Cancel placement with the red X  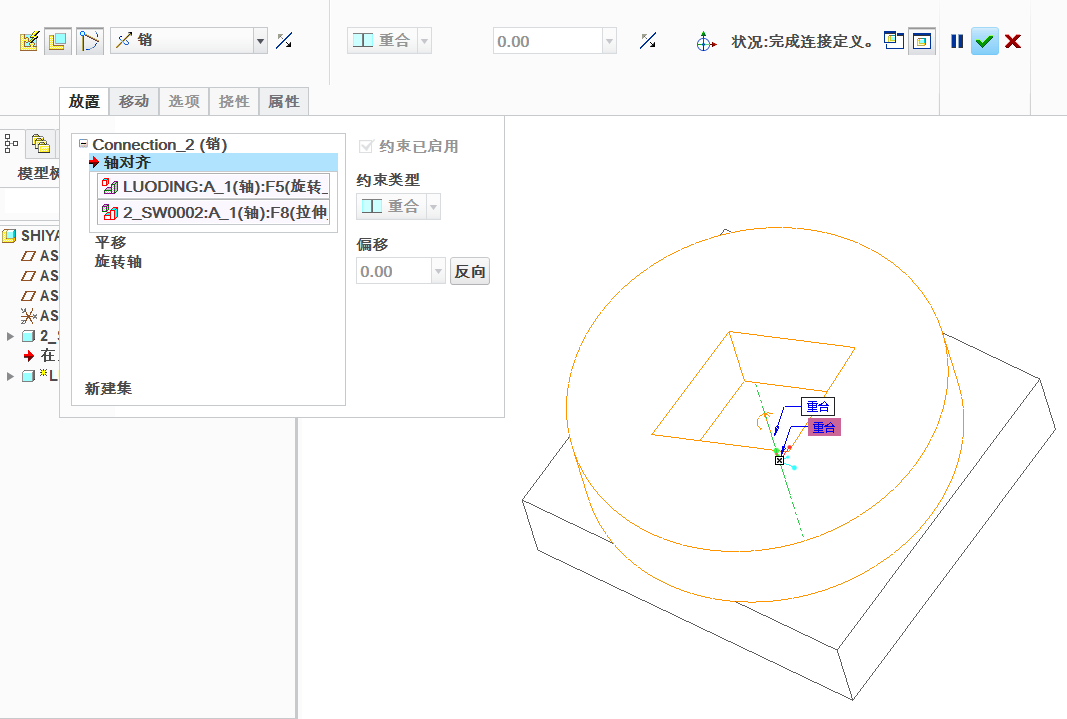coord(1013,41)
